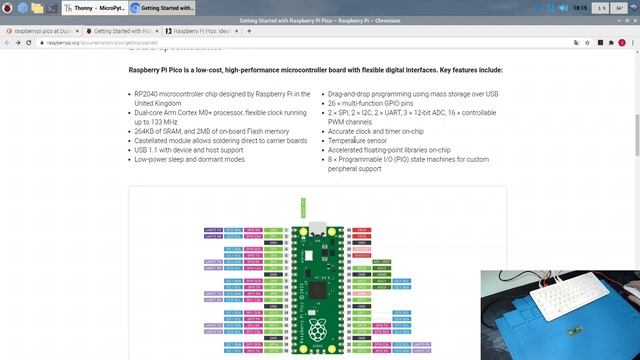The height and width of the screenshot is (360, 640).
Task: Click the 18:15 panel clock
Action: 580,8
